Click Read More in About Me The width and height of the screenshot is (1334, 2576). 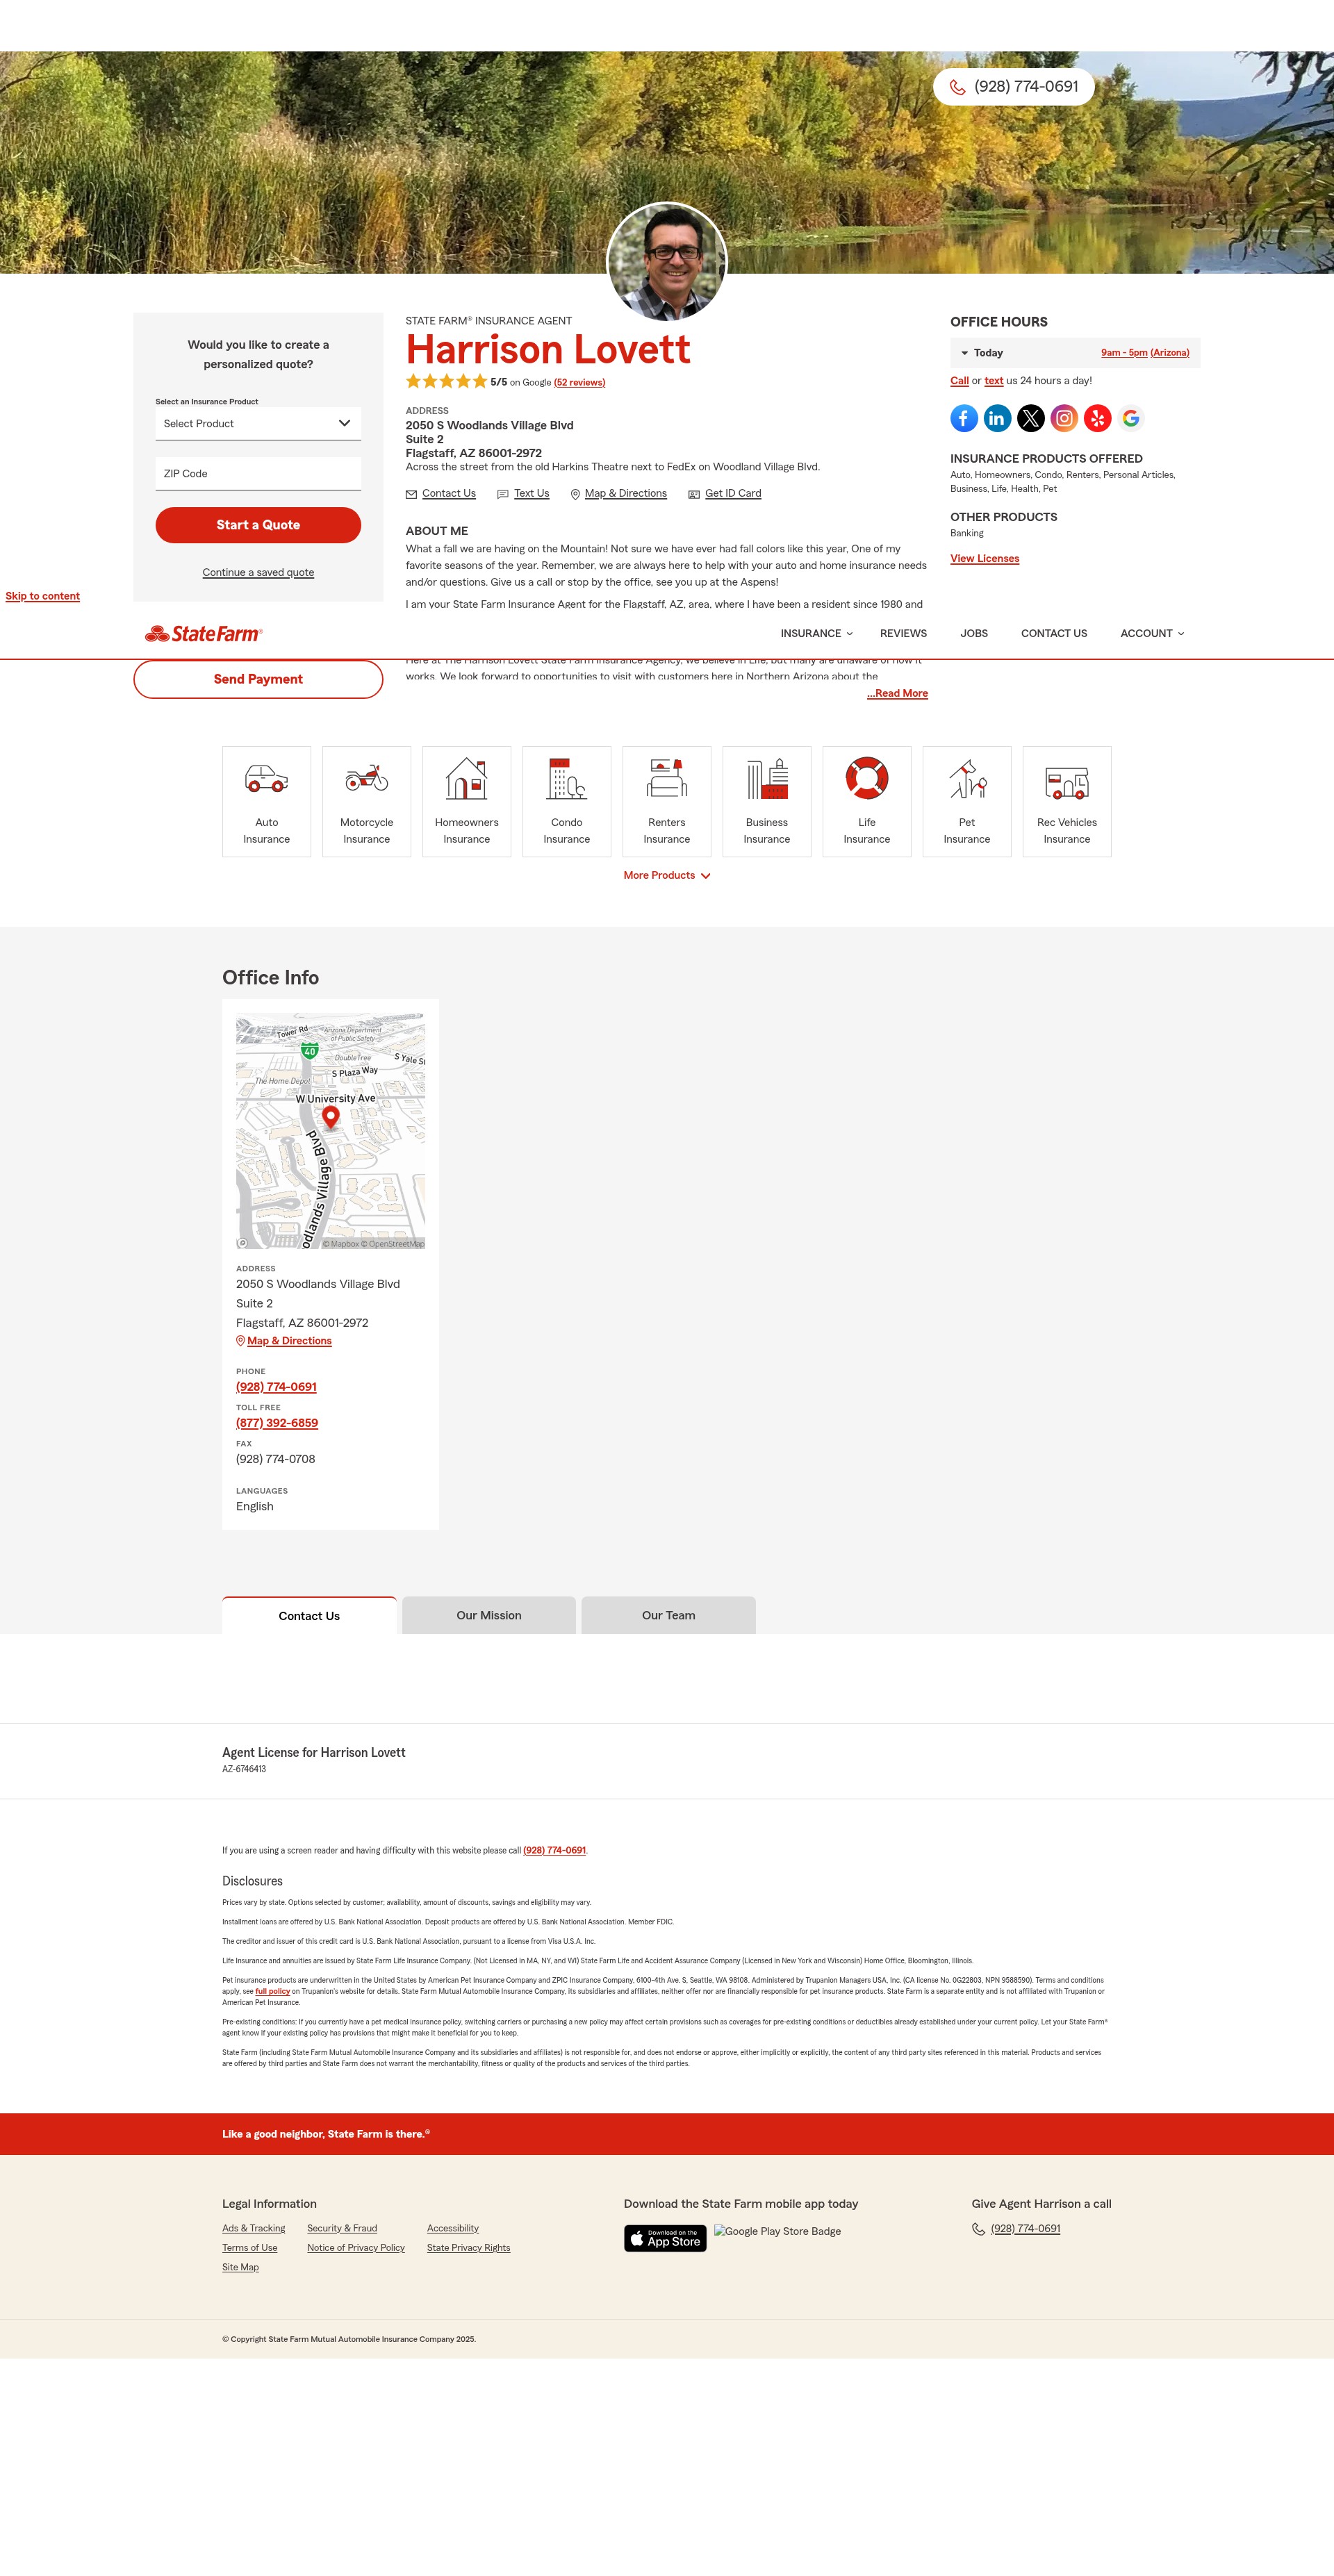pyautogui.click(x=897, y=693)
